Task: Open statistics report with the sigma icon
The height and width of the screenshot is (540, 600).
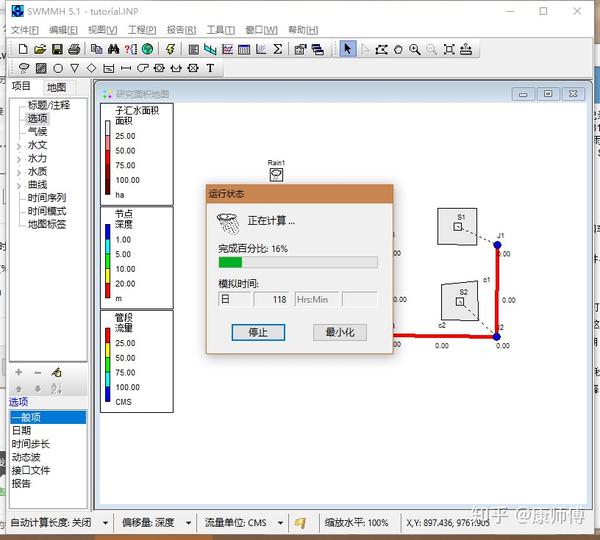Action: [x=278, y=49]
